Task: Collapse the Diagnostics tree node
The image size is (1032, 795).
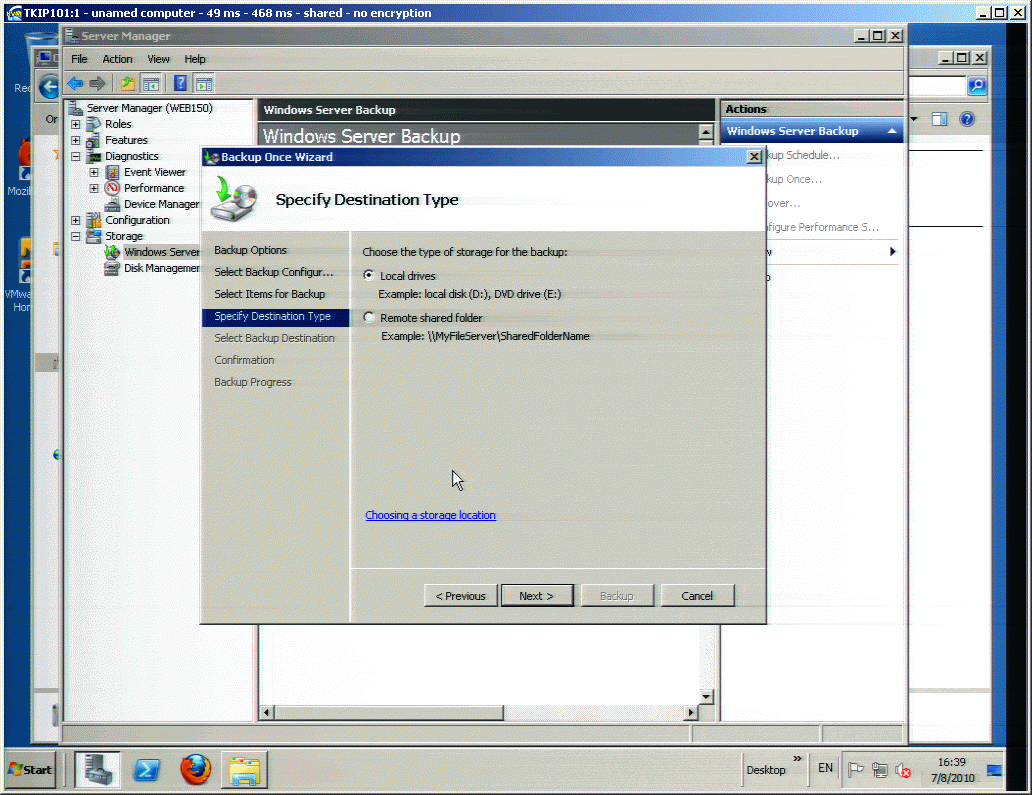Action: pyautogui.click(x=76, y=157)
